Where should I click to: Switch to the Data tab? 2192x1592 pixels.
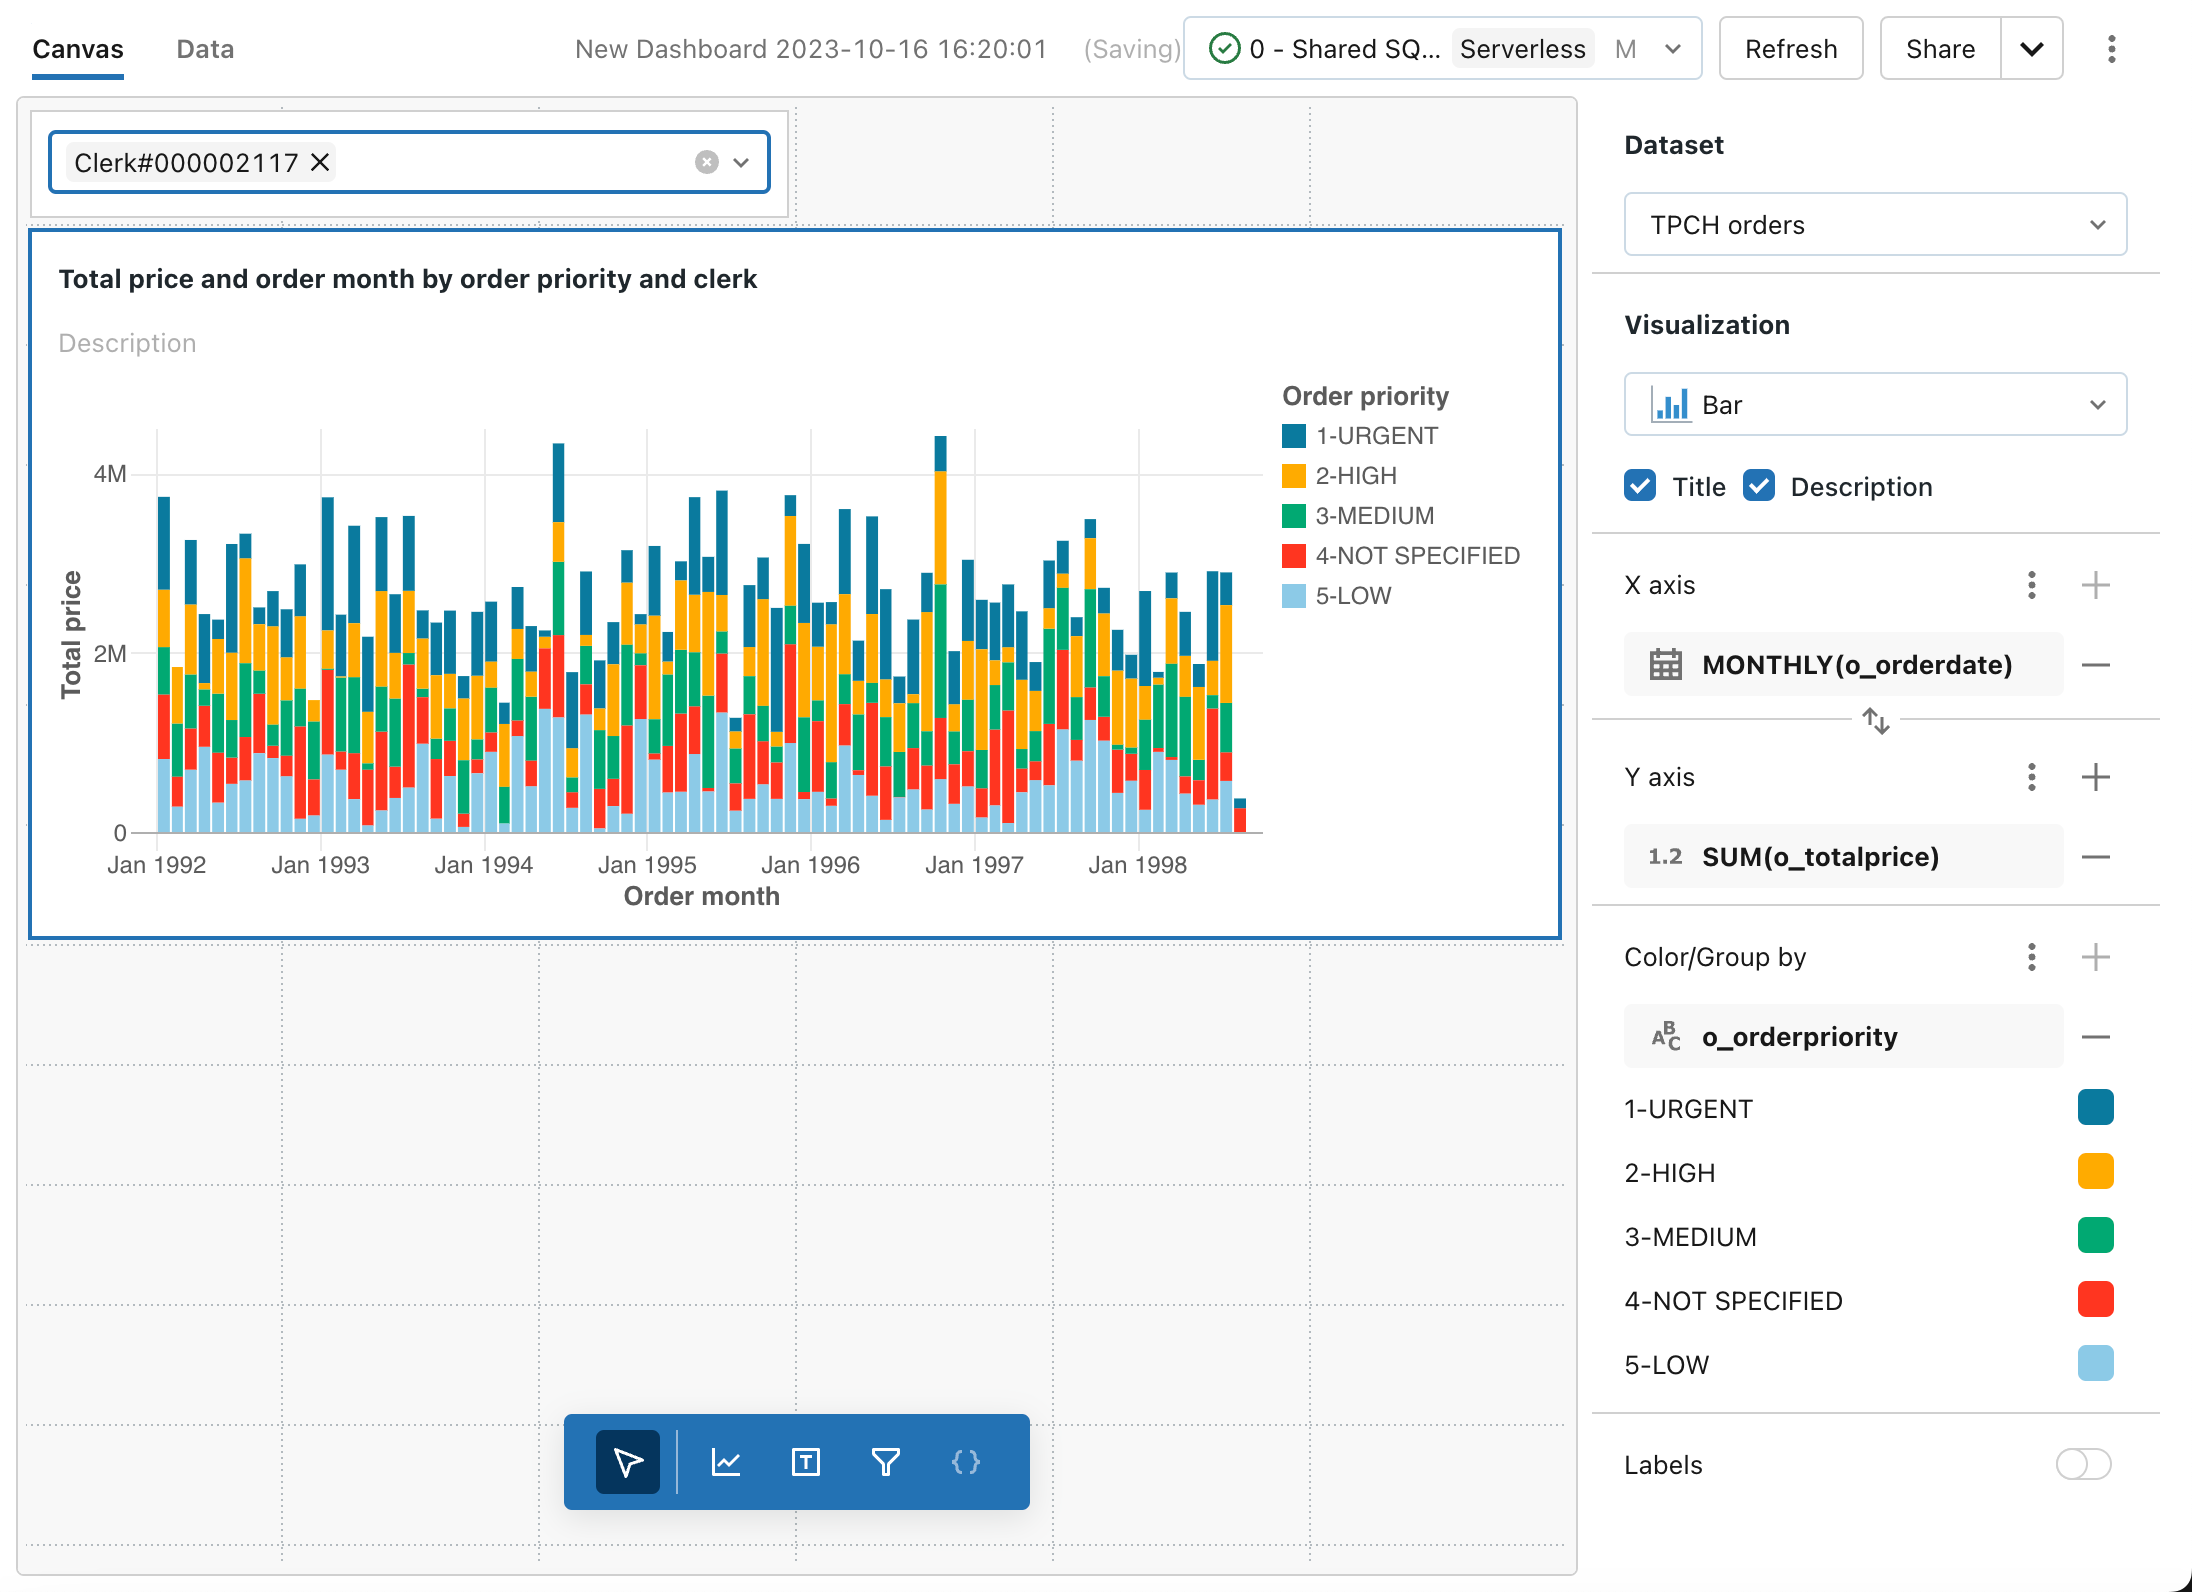(x=205, y=49)
